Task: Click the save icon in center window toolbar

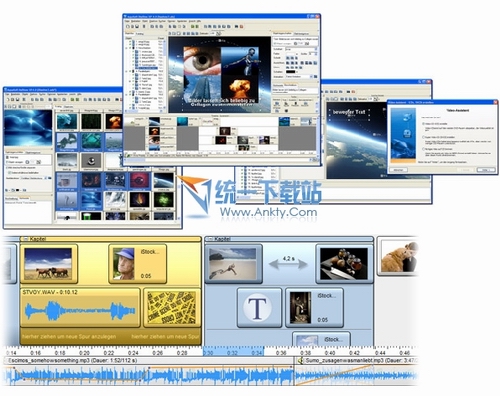Action: point(137,26)
